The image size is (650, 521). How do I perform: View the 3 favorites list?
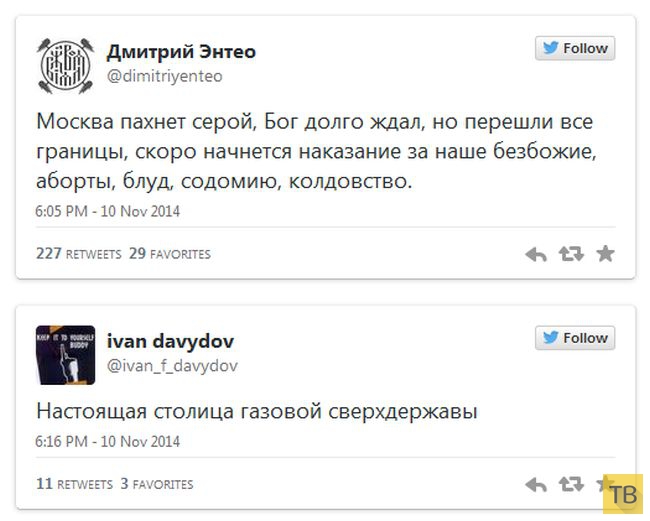point(156,484)
